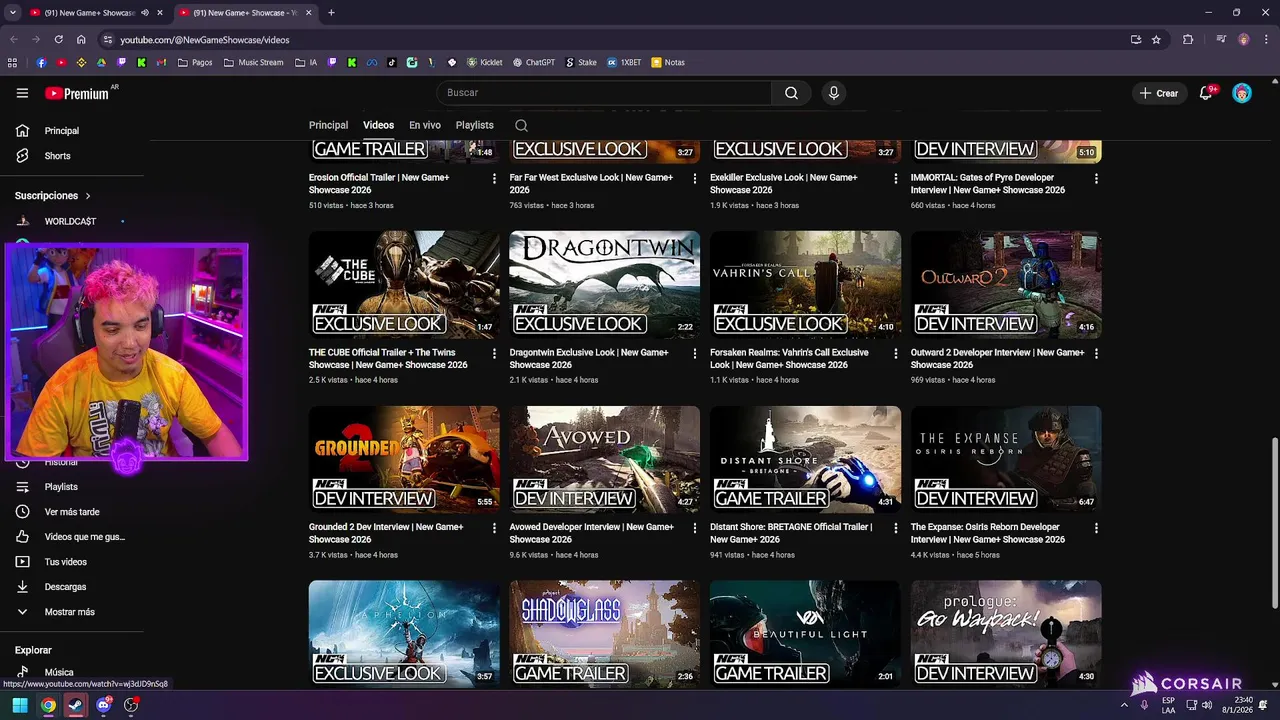
Task: Play the Dragontwin thumbnail
Action: pos(605,285)
